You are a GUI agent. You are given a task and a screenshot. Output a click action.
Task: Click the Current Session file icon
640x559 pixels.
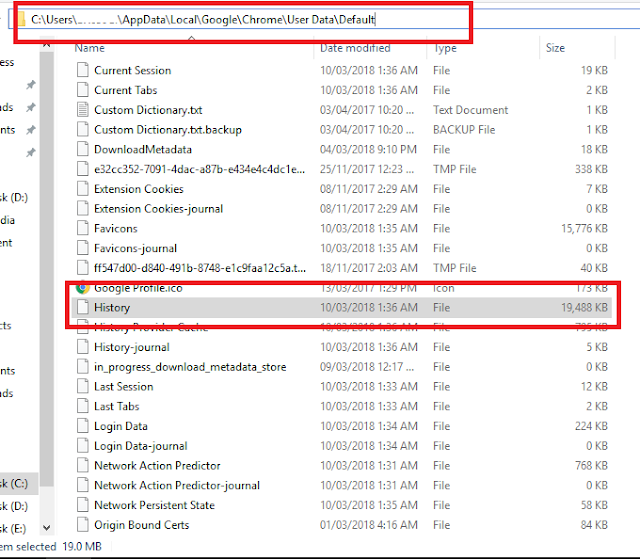pos(83,70)
